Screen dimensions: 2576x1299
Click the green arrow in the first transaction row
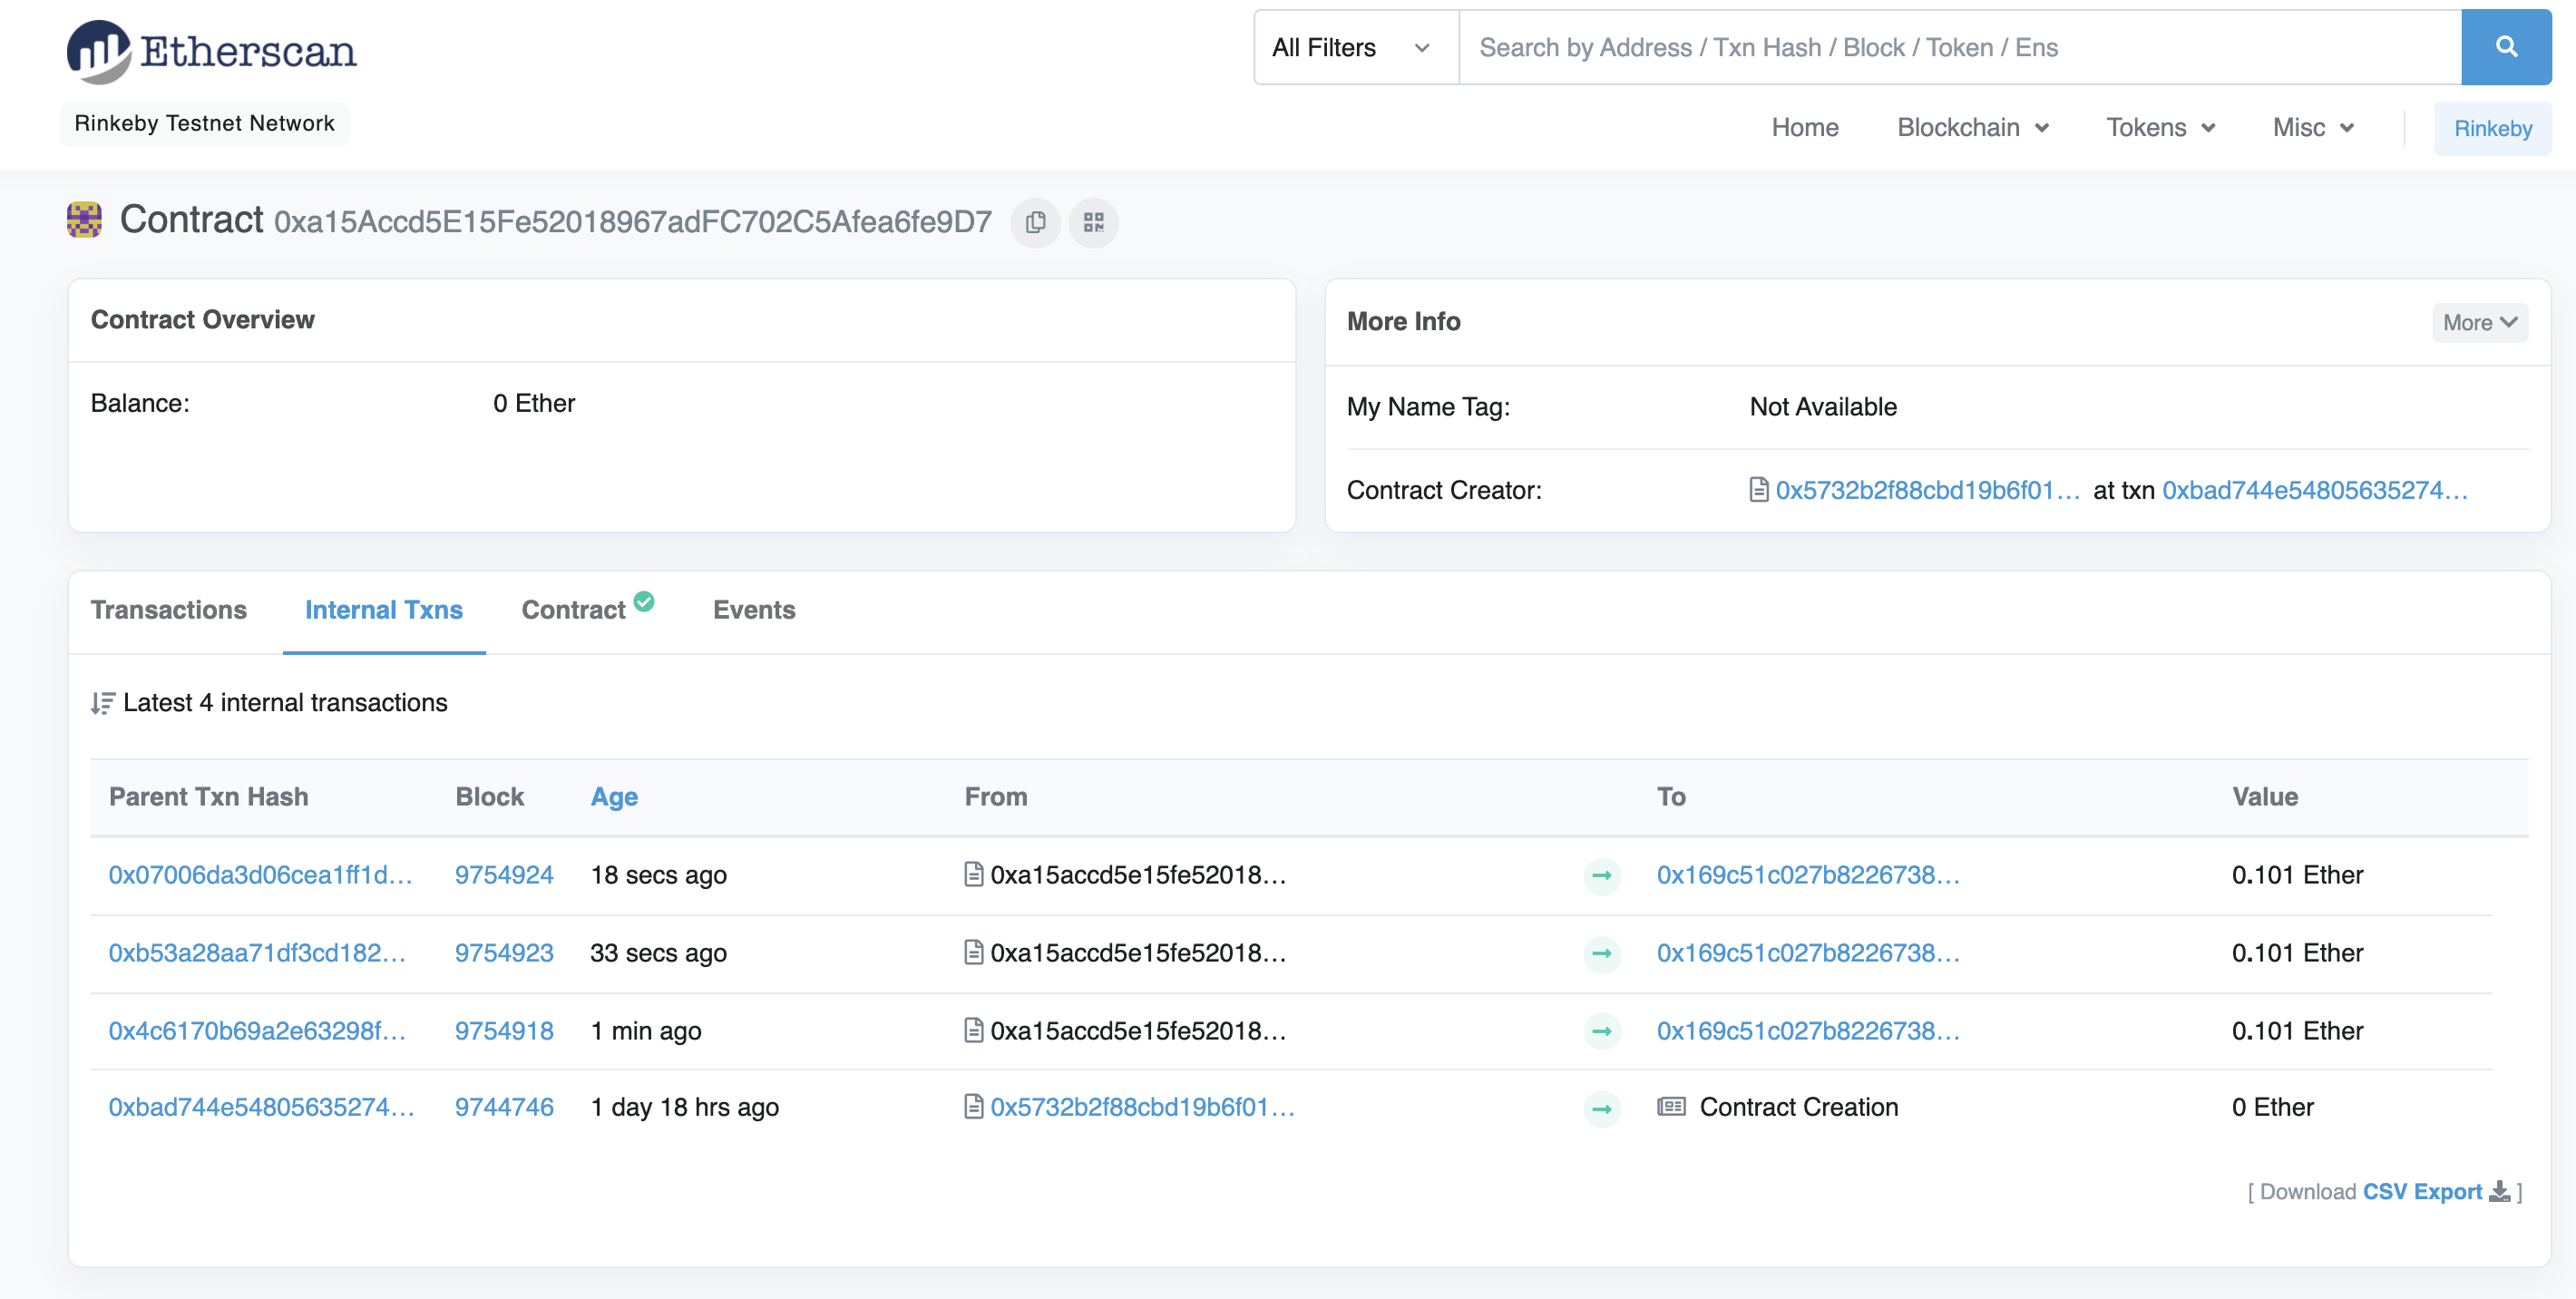pos(1601,876)
